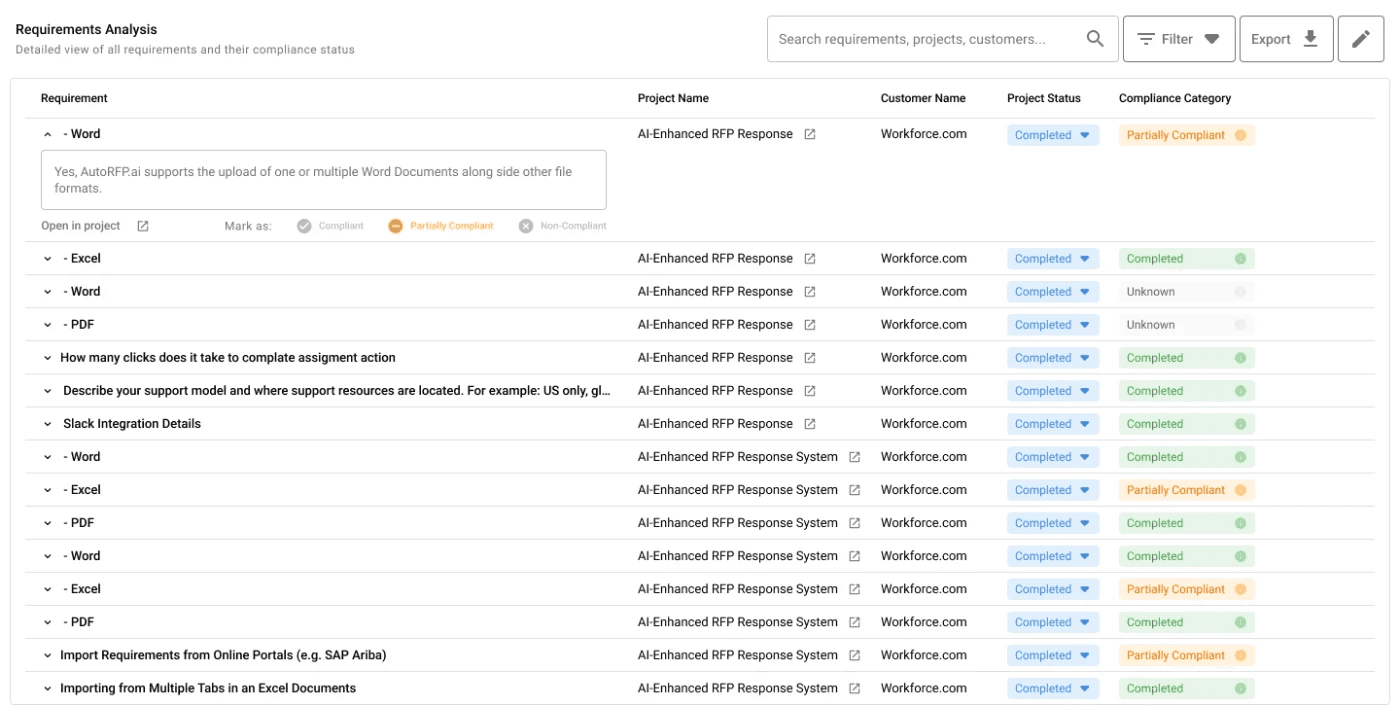The image size is (1400, 705).
Task: Click the Customer Name column header
Action: (x=923, y=98)
